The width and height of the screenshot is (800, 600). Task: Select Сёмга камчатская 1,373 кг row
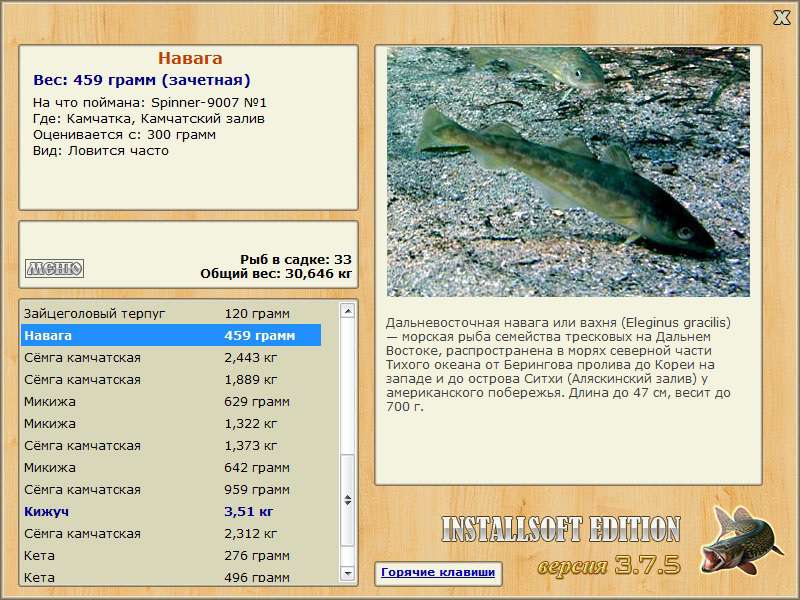pyautogui.click(x=172, y=445)
